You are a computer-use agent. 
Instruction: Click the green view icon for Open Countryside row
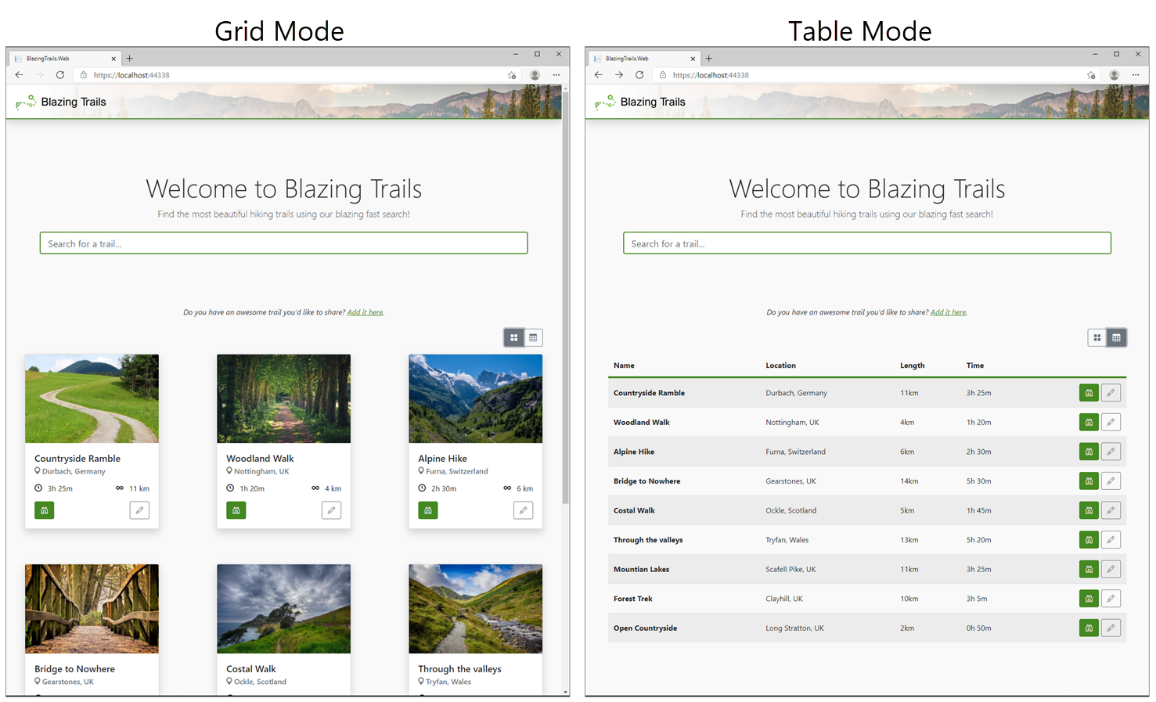(x=1089, y=628)
